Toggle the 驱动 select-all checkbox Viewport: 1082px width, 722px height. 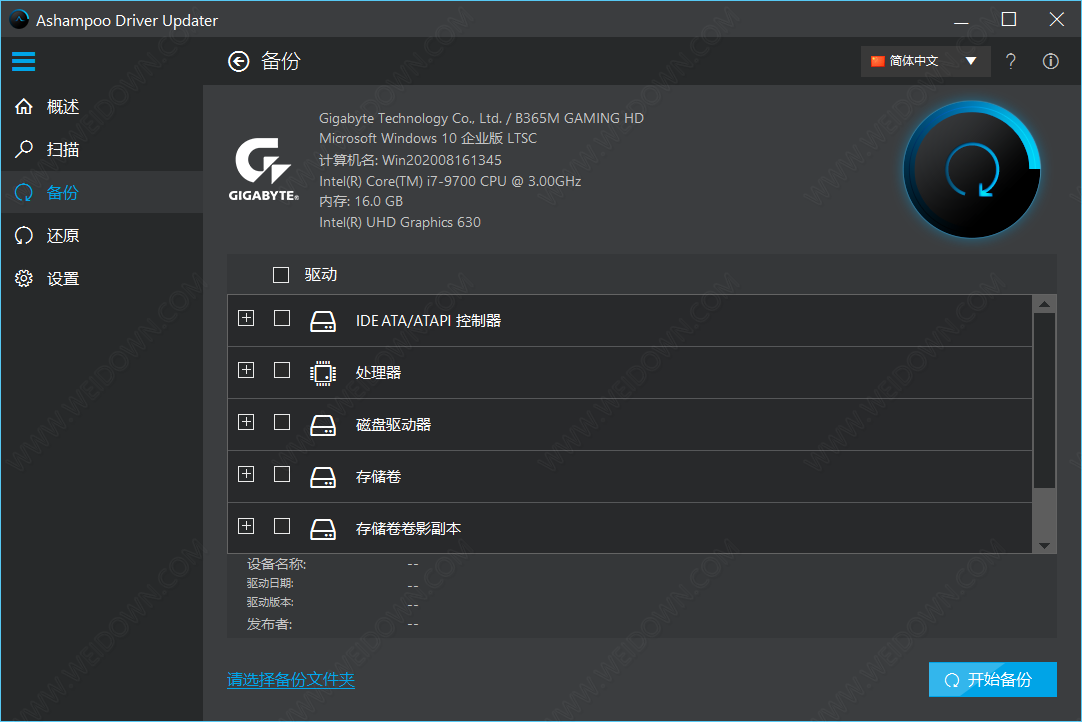point(281,275)
